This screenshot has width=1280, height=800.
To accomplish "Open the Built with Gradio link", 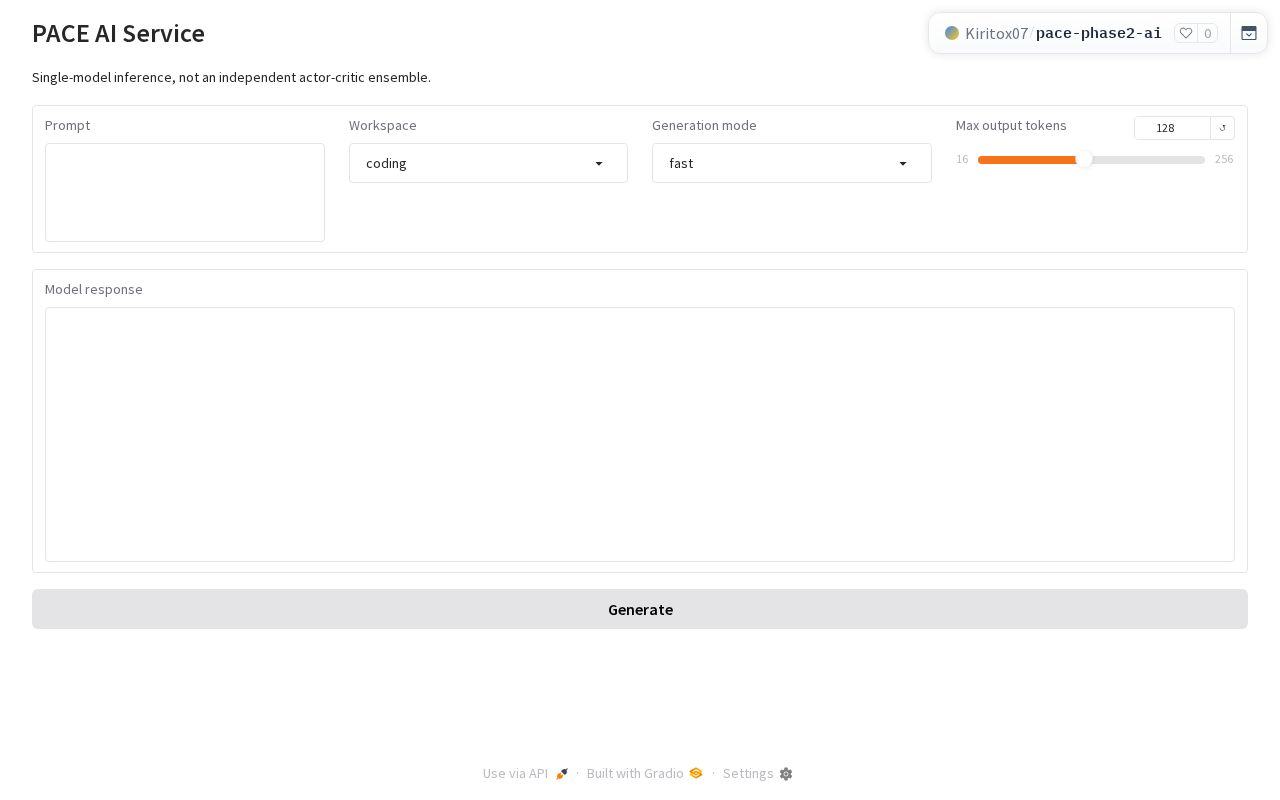I will (x=644, y=774).
